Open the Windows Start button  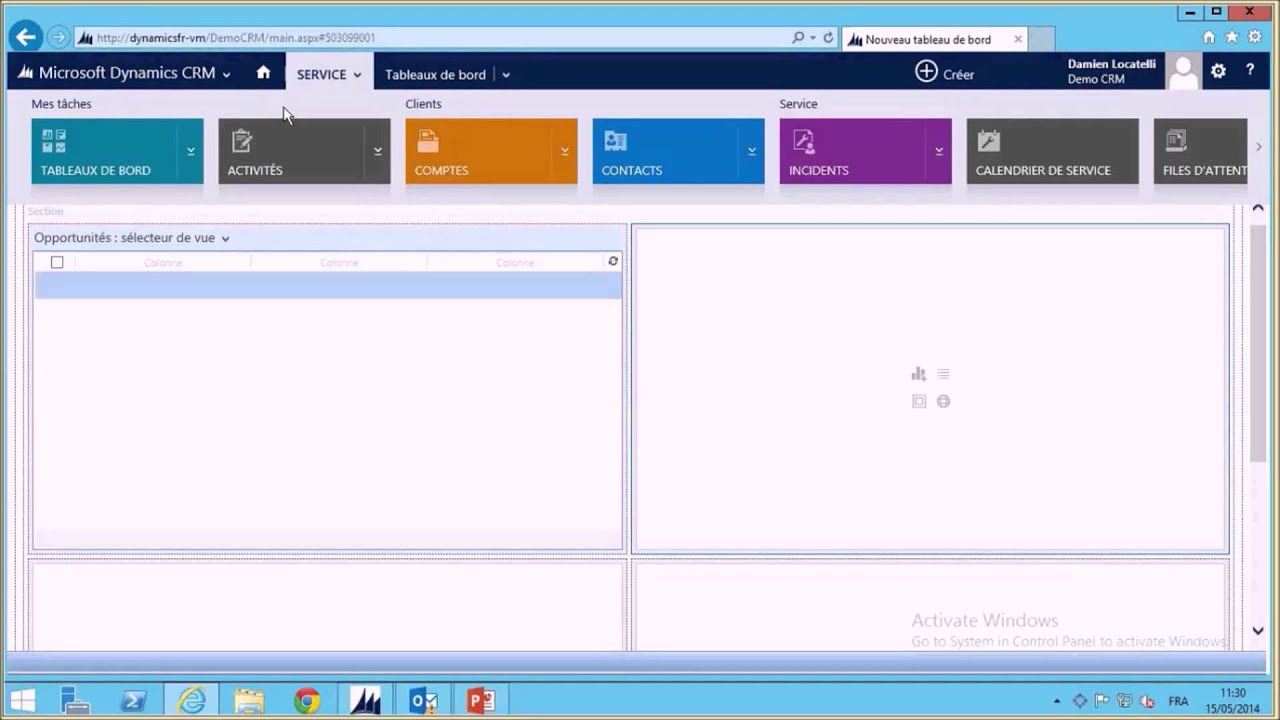(23, 700)
